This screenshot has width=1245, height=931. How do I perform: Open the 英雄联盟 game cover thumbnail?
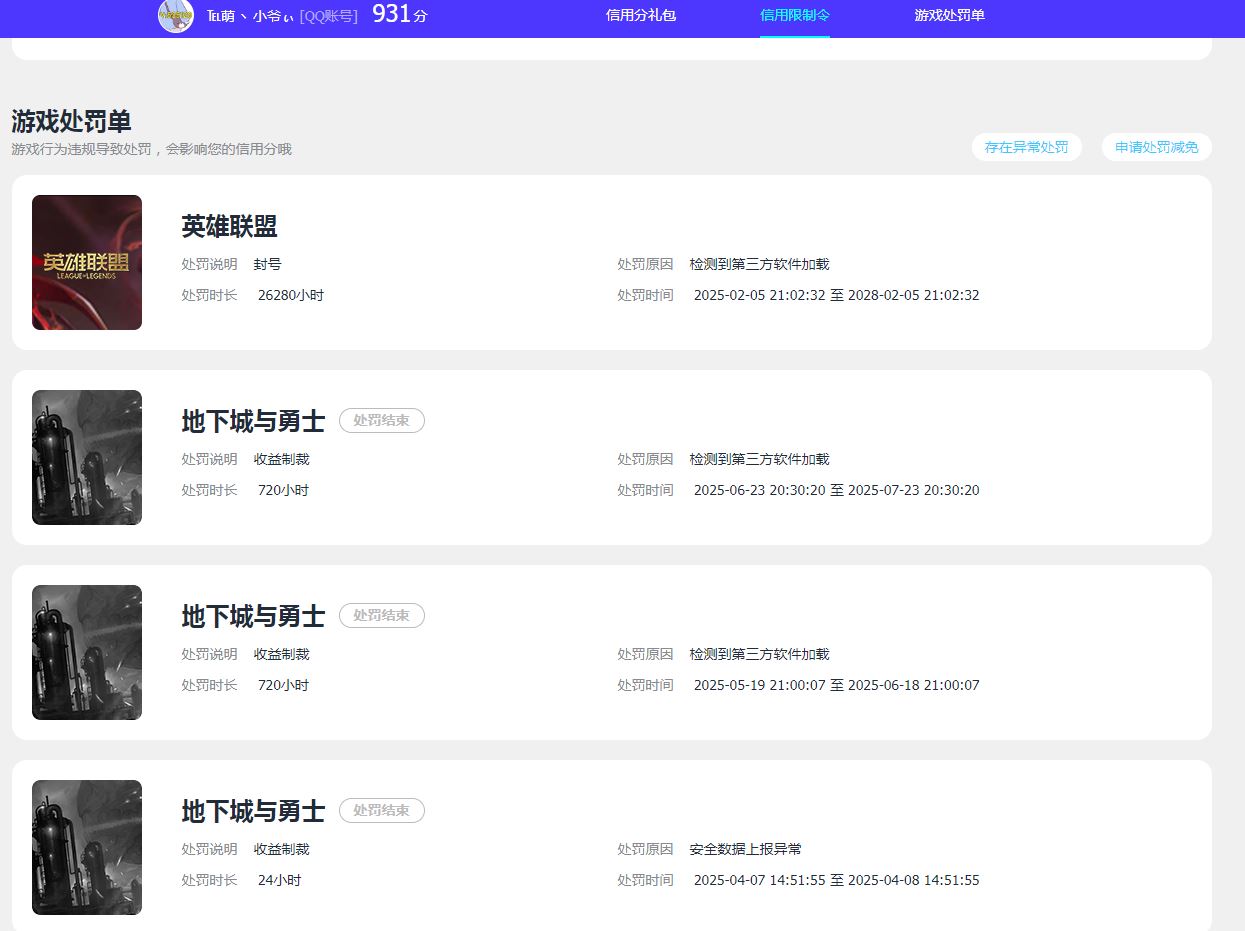pyautogui.click(x=87, y=262)
